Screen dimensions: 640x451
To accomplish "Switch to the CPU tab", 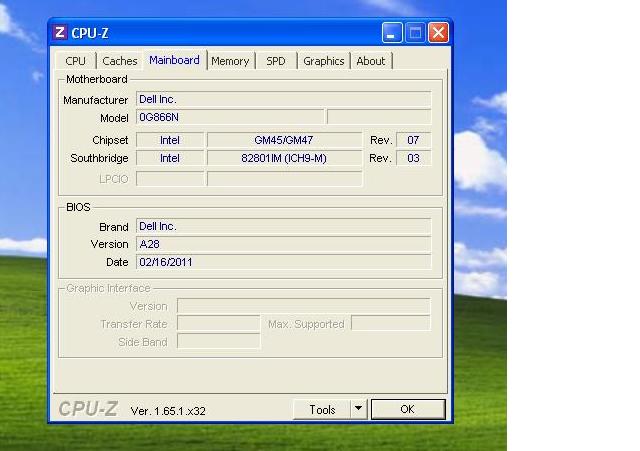I will (x=76, y=61).
